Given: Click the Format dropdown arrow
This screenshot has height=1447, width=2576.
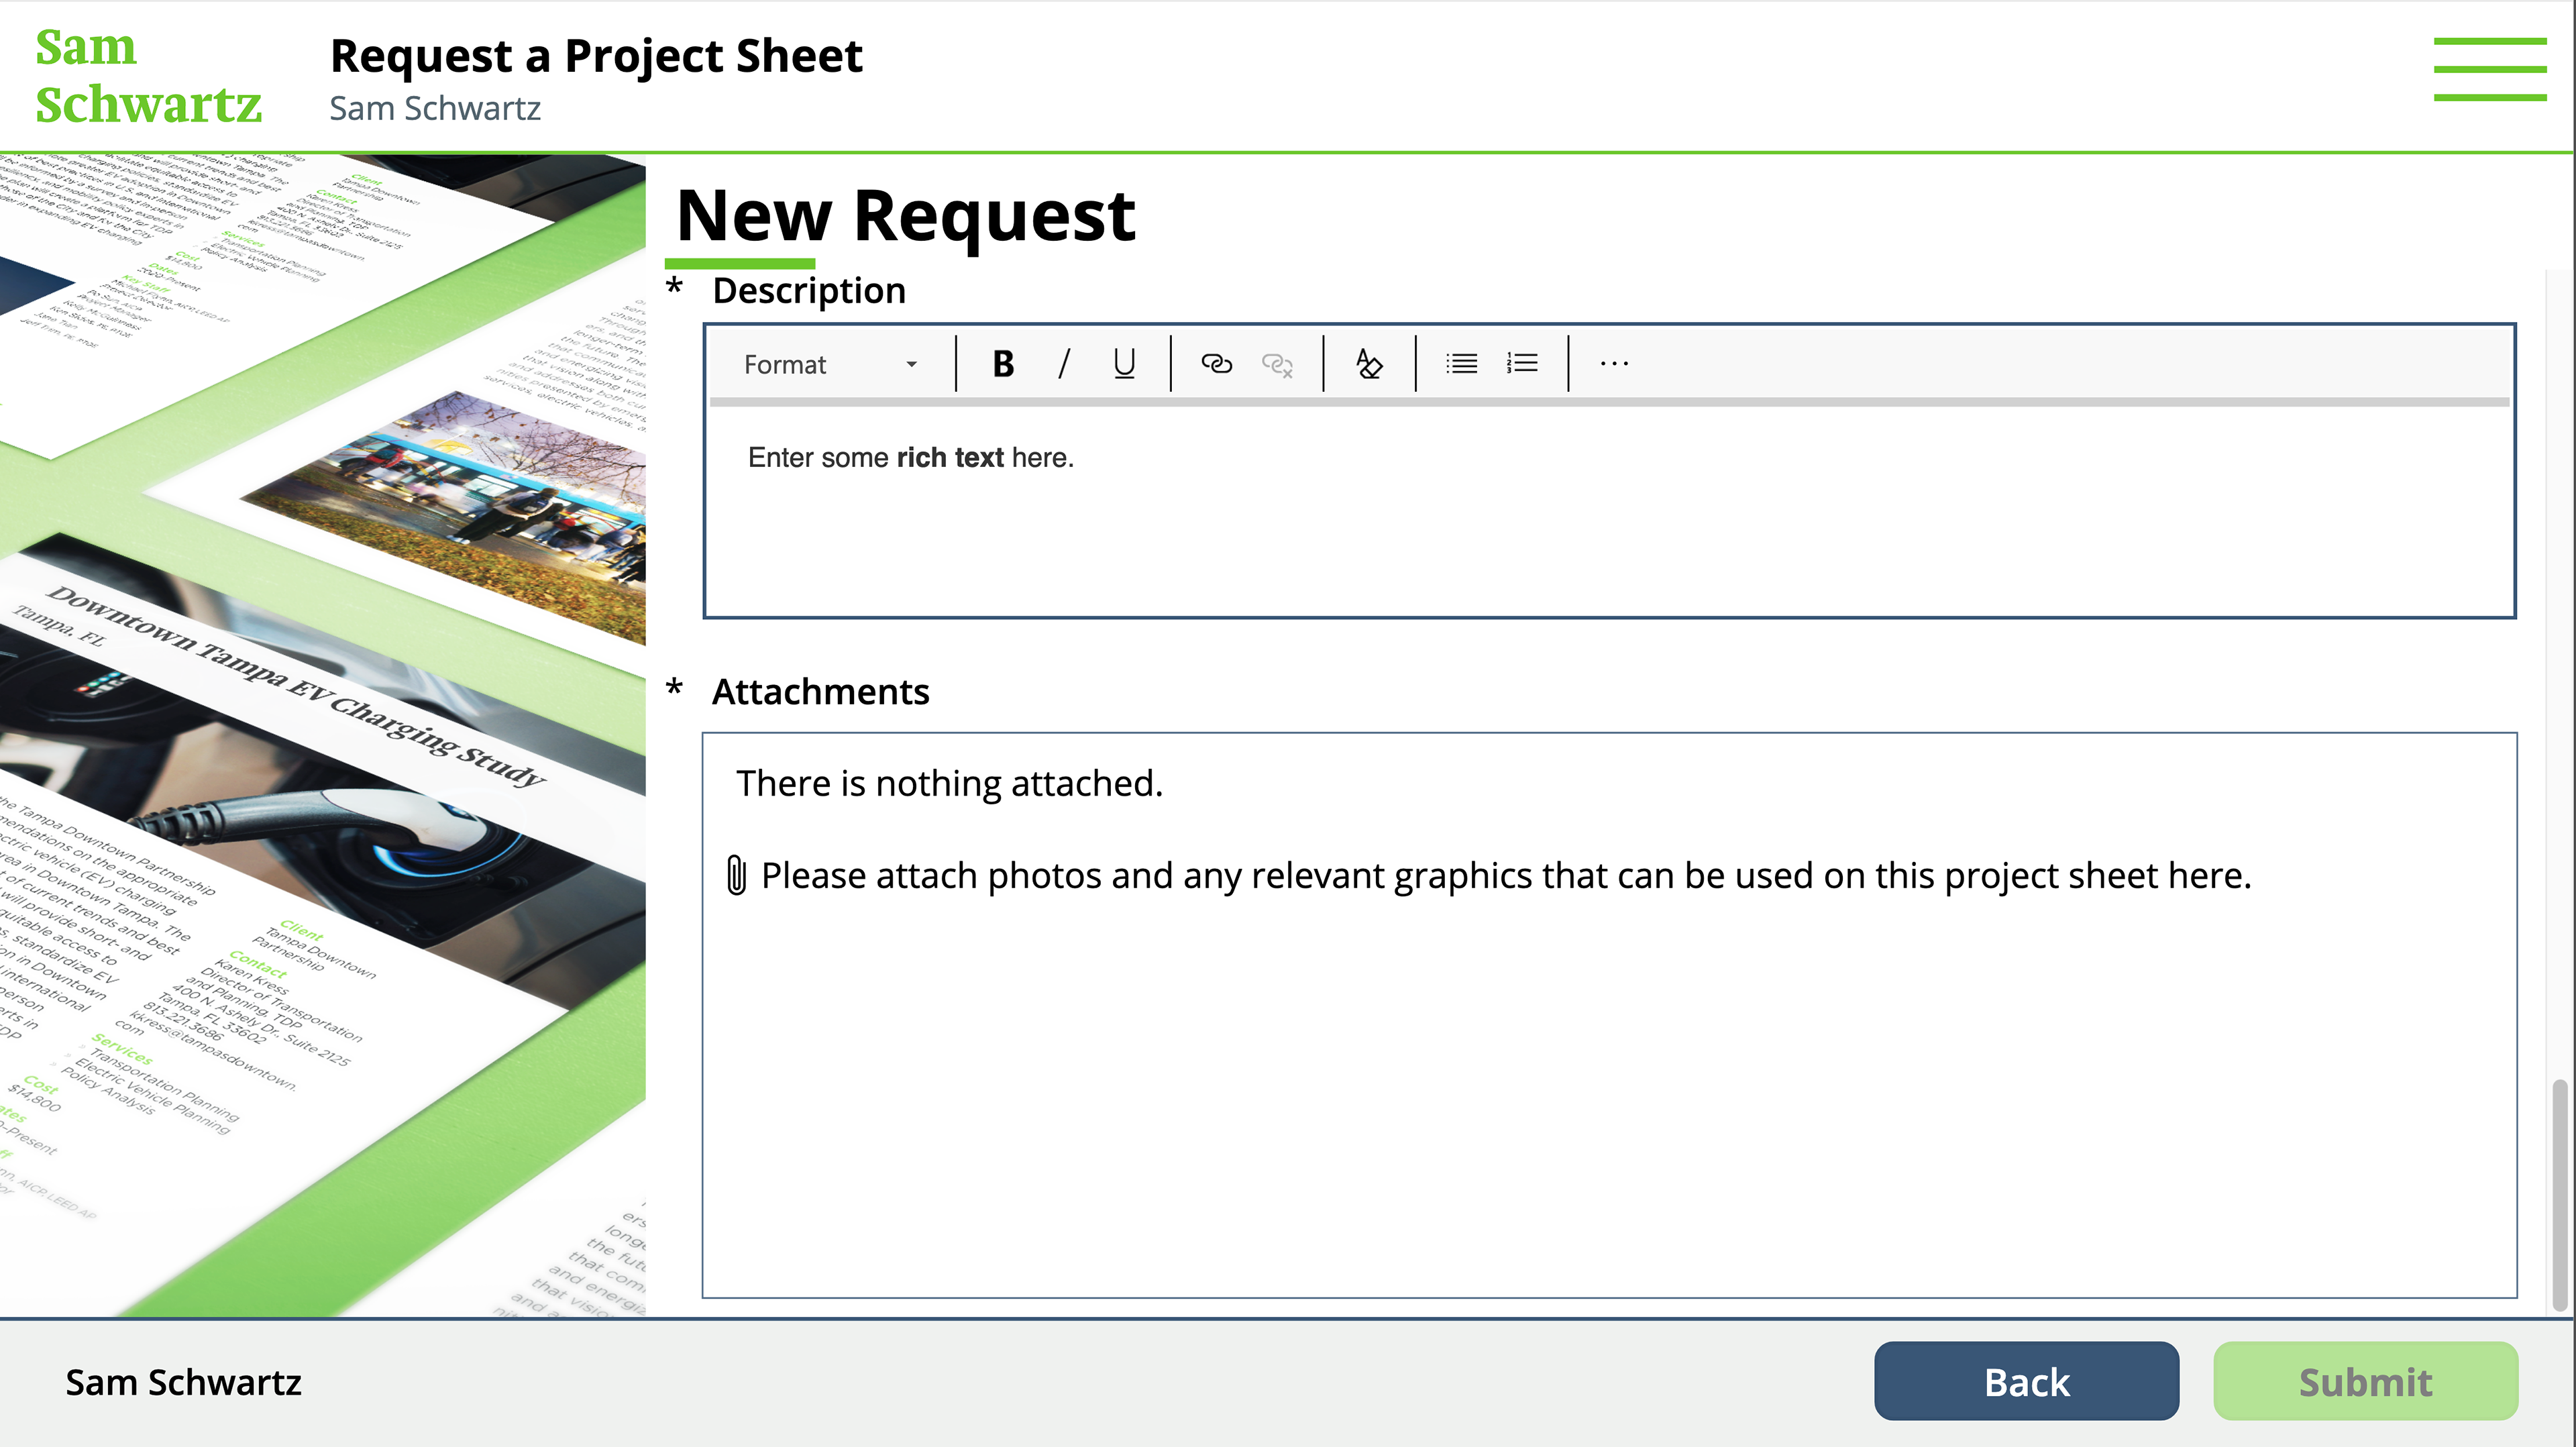Looking at the screenshot, I should [911, 365].
